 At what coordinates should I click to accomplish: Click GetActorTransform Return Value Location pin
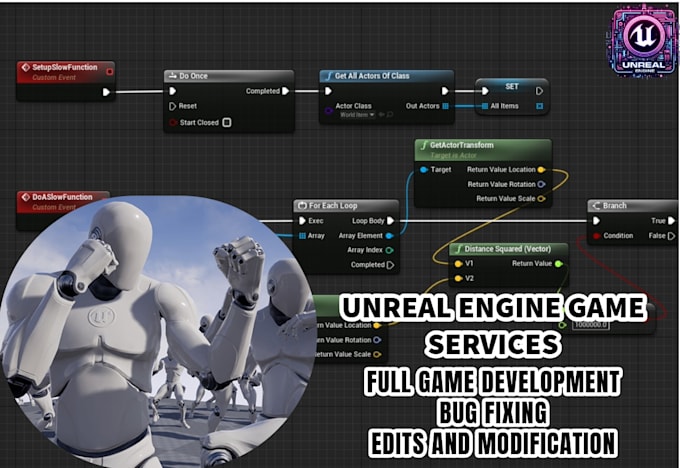pyautogui.click(x=541, y=170)
